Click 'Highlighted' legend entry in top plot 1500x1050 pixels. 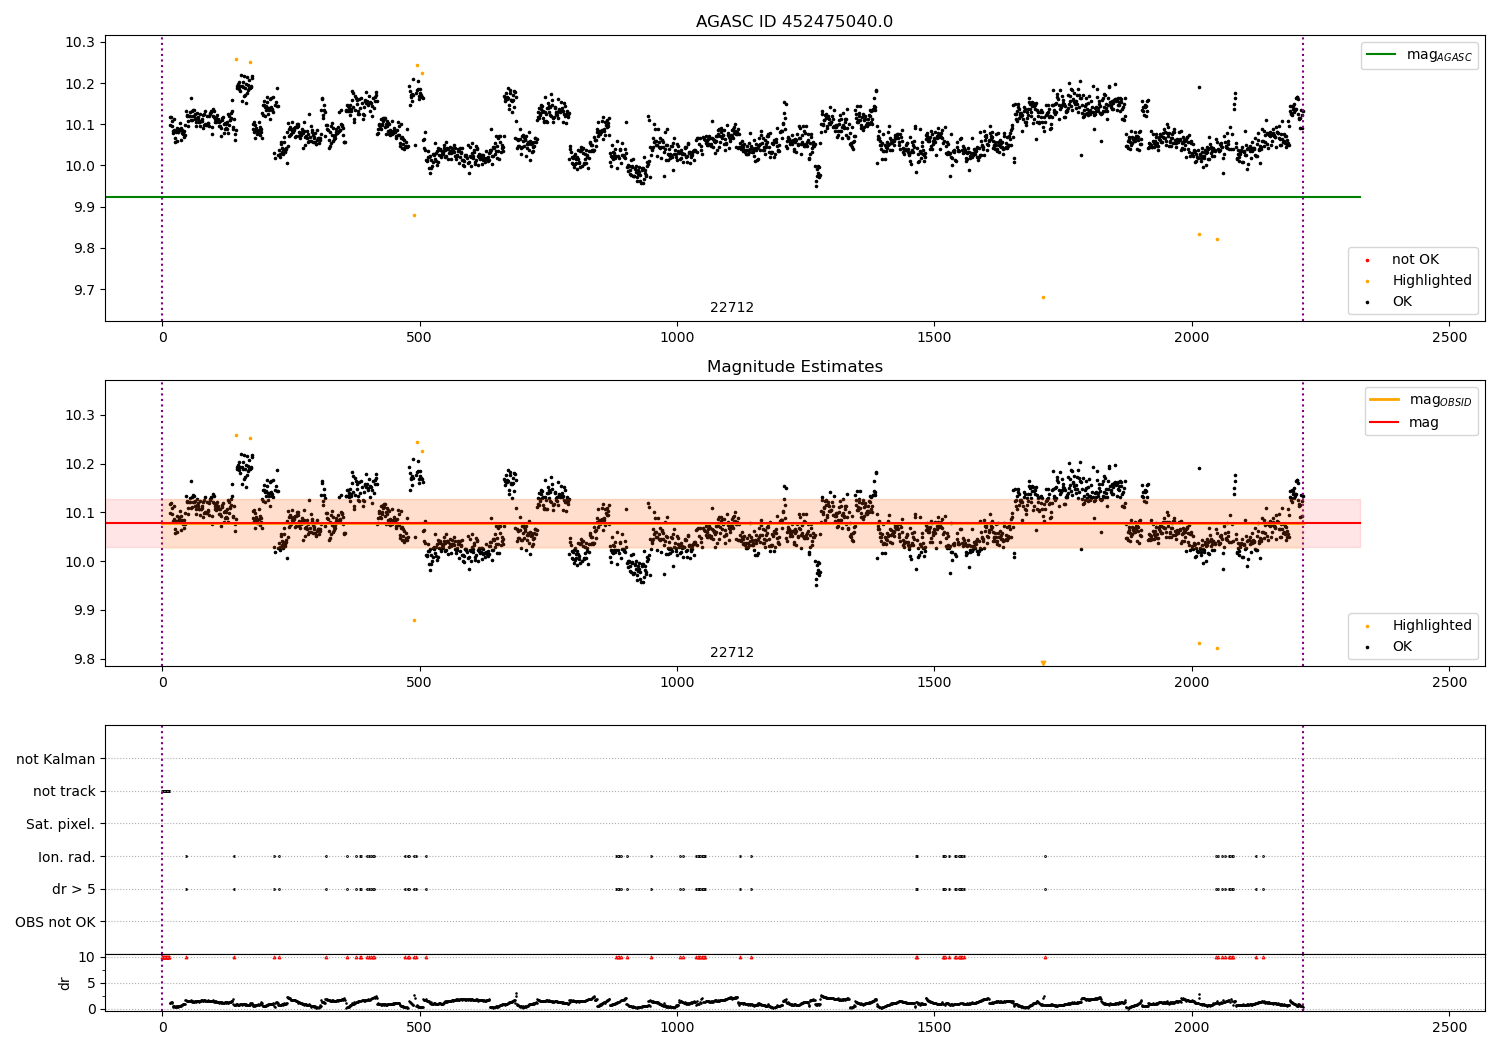click(x=1432, y=281)
